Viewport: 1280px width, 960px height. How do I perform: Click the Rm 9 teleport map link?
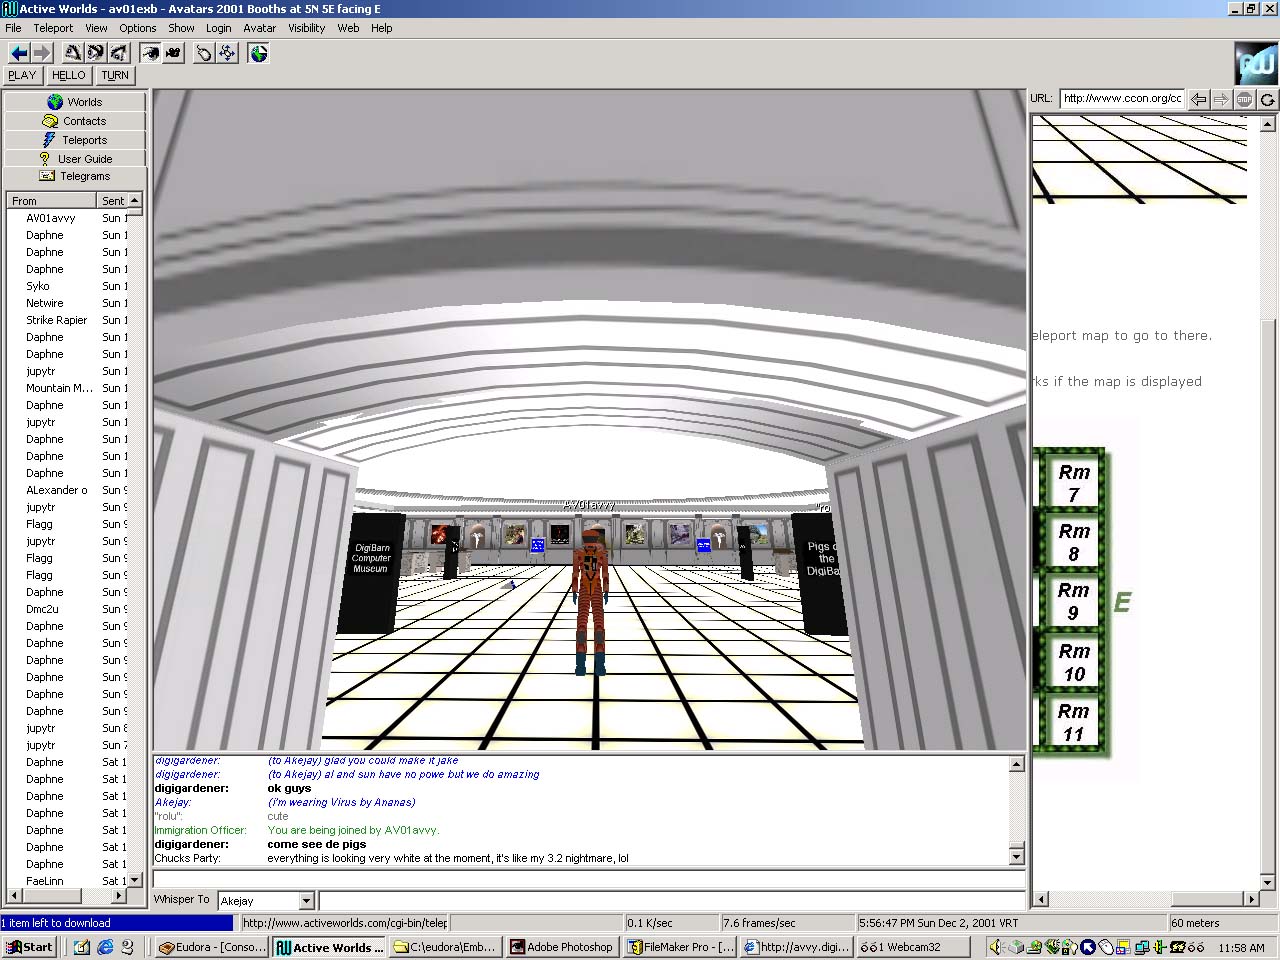pos(1073,601)
